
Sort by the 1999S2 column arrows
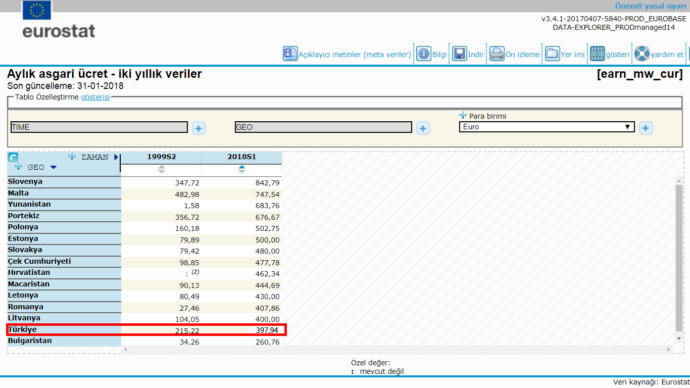(161, 169)
